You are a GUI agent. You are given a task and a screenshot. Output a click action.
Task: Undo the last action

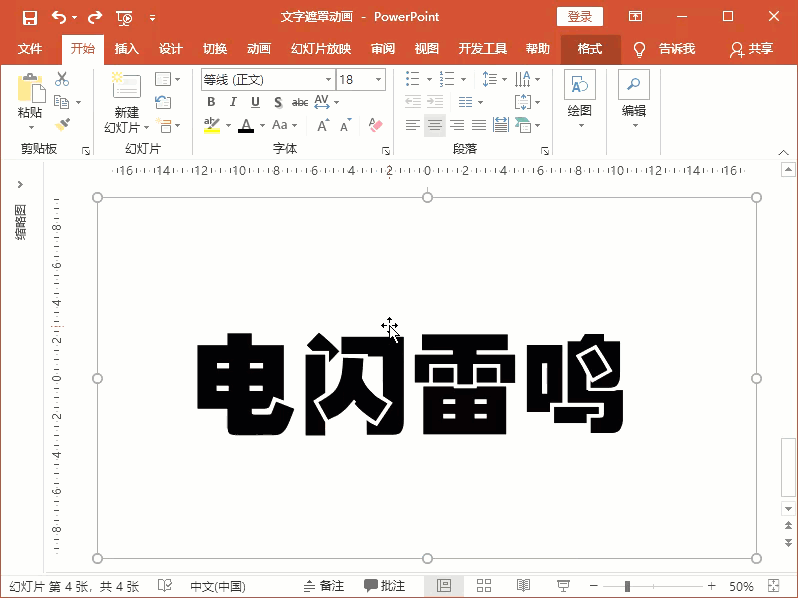coord(59,18)
